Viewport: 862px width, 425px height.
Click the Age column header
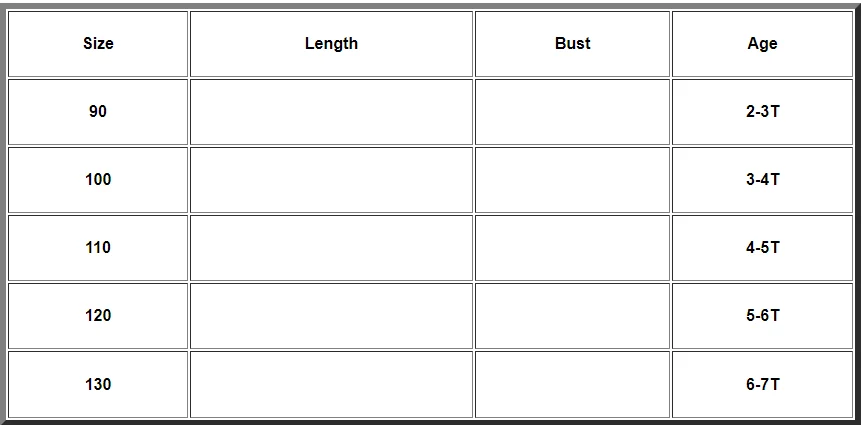coord(762,44)
